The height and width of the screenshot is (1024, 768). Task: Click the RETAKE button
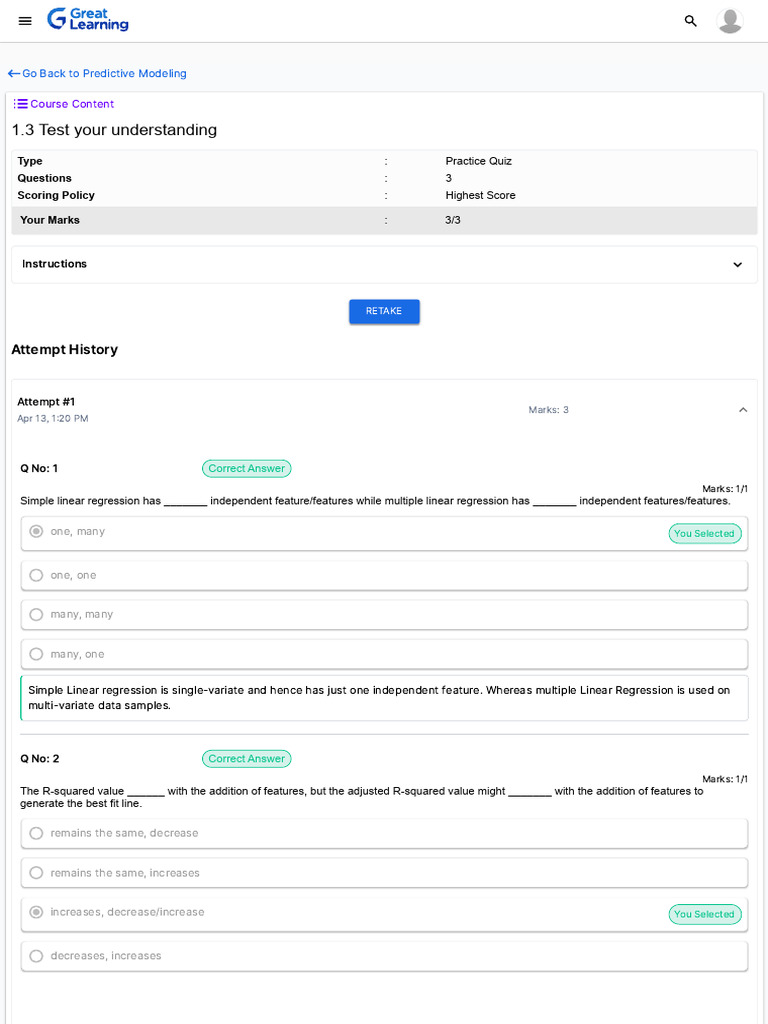tap(384, 312)
